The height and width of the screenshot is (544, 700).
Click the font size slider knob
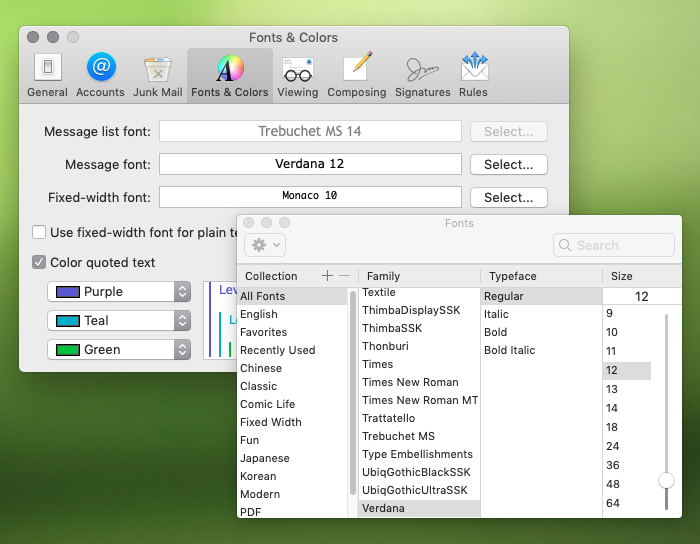(x=666, y=481)
